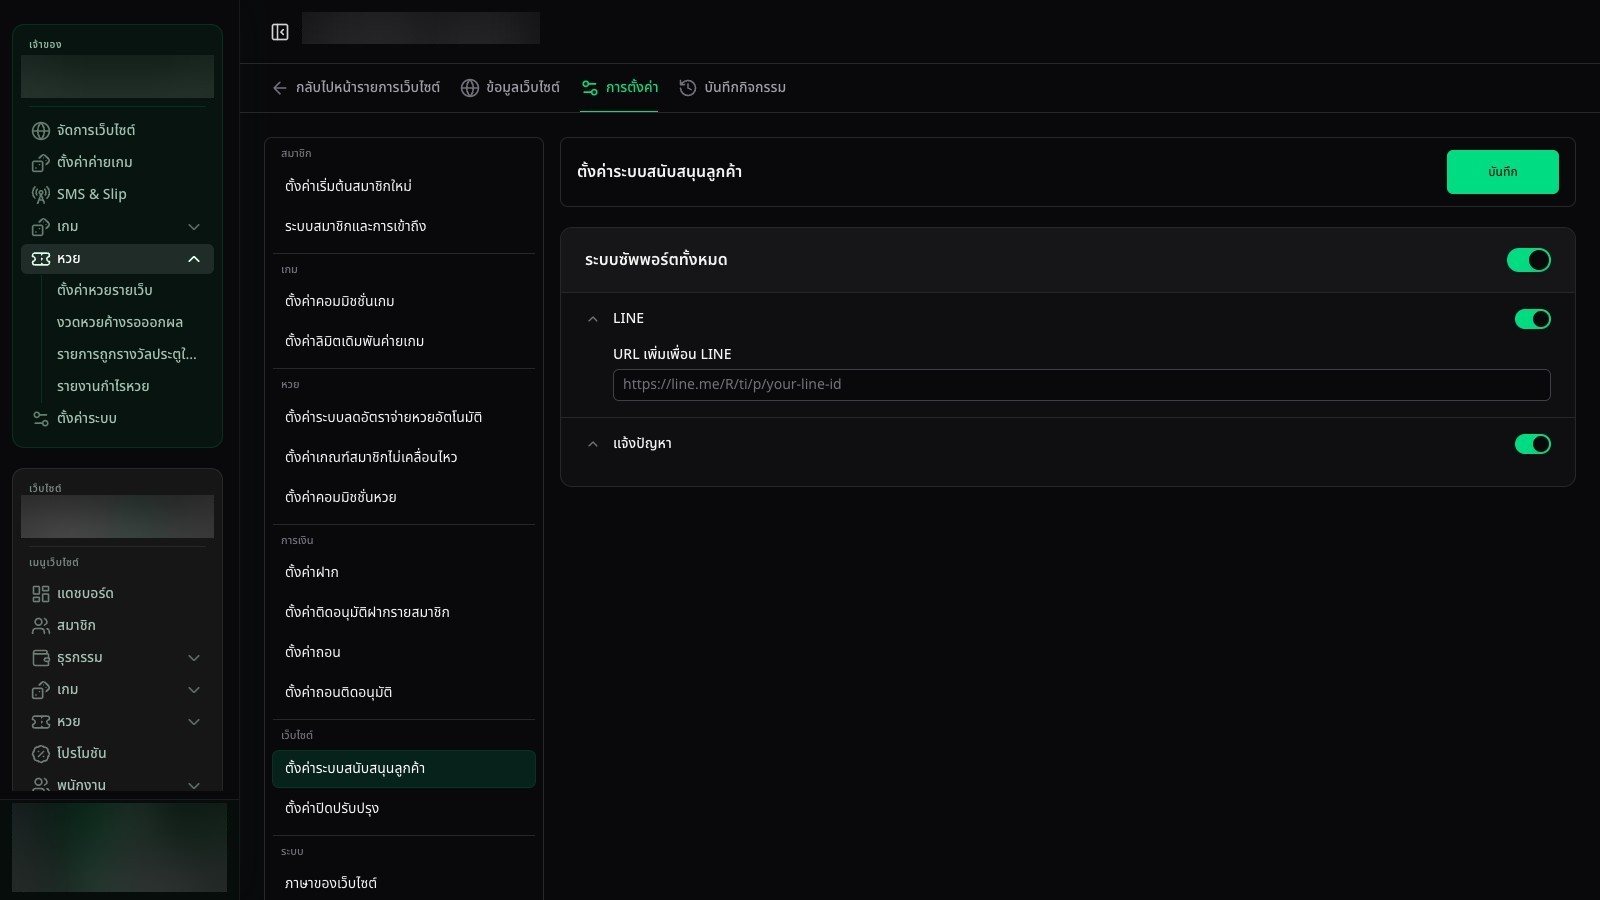Toggle the ระบบซัพพอร์ตทั้งหมด switch
This screenshot has height=900, width=1600.
(1529, 260)
